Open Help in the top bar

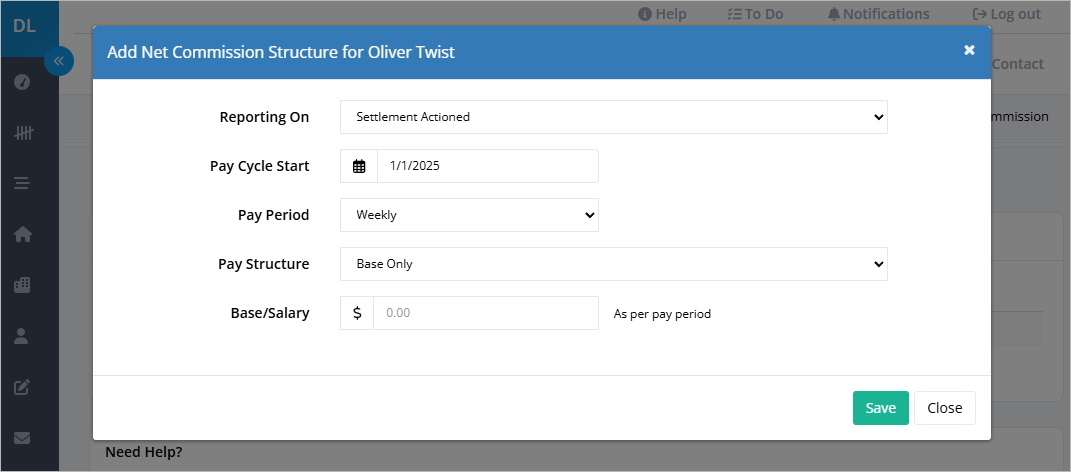[x=662, y=14]
